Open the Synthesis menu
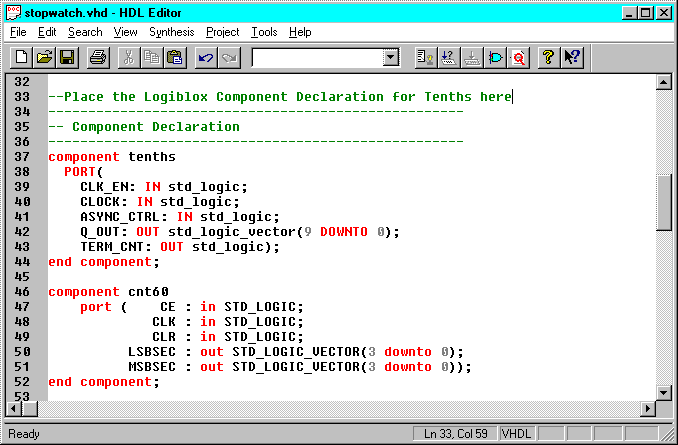678x445 pixels. point(172,32)
